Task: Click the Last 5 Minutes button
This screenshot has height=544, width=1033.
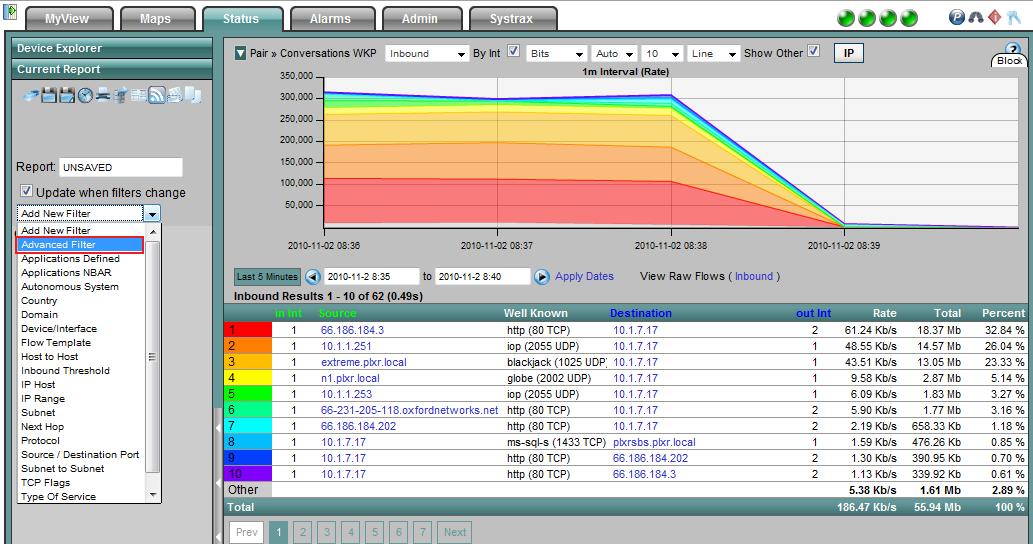Action: coord(267,277)
